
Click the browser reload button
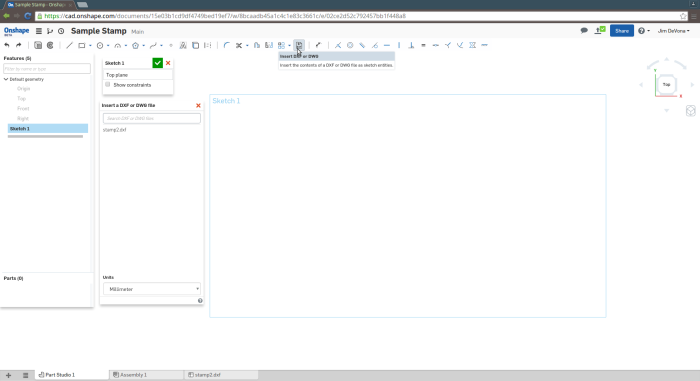click(x=28, y=16)
